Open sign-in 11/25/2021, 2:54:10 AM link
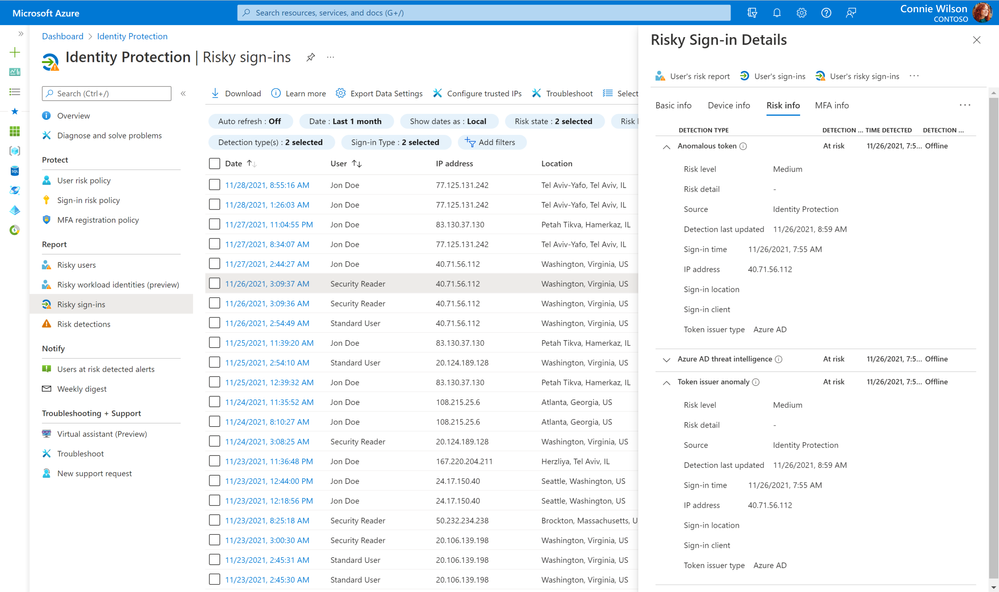The width and height of the screenshot is (999, 592). coord(267,363)
